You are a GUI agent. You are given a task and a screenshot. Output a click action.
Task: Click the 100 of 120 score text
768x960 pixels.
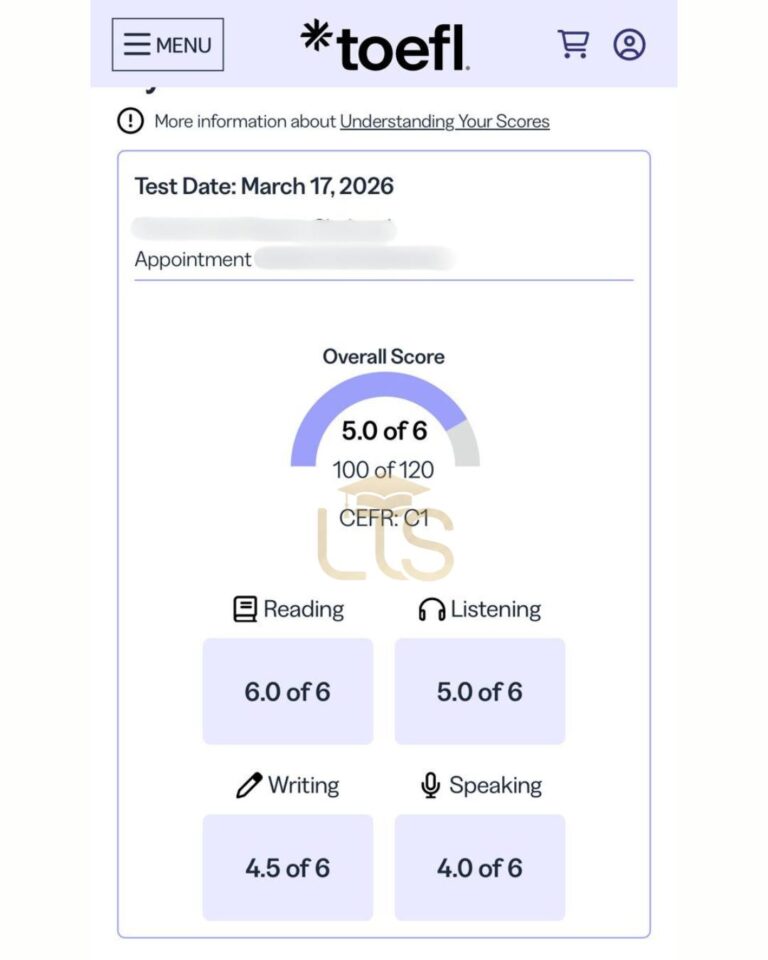pyautogui.click(x=384, y=469)
